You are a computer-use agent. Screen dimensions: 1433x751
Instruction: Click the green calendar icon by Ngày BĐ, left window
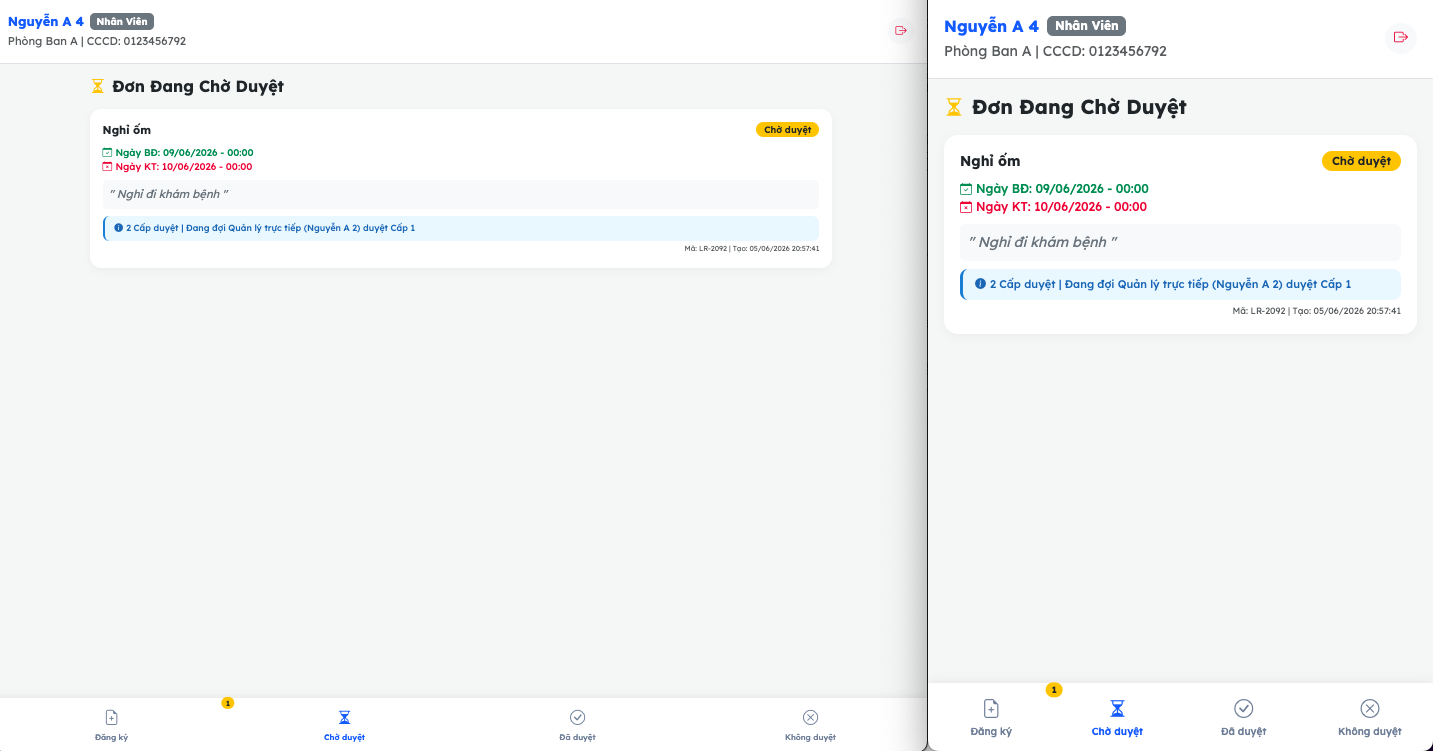pos(108,153)
